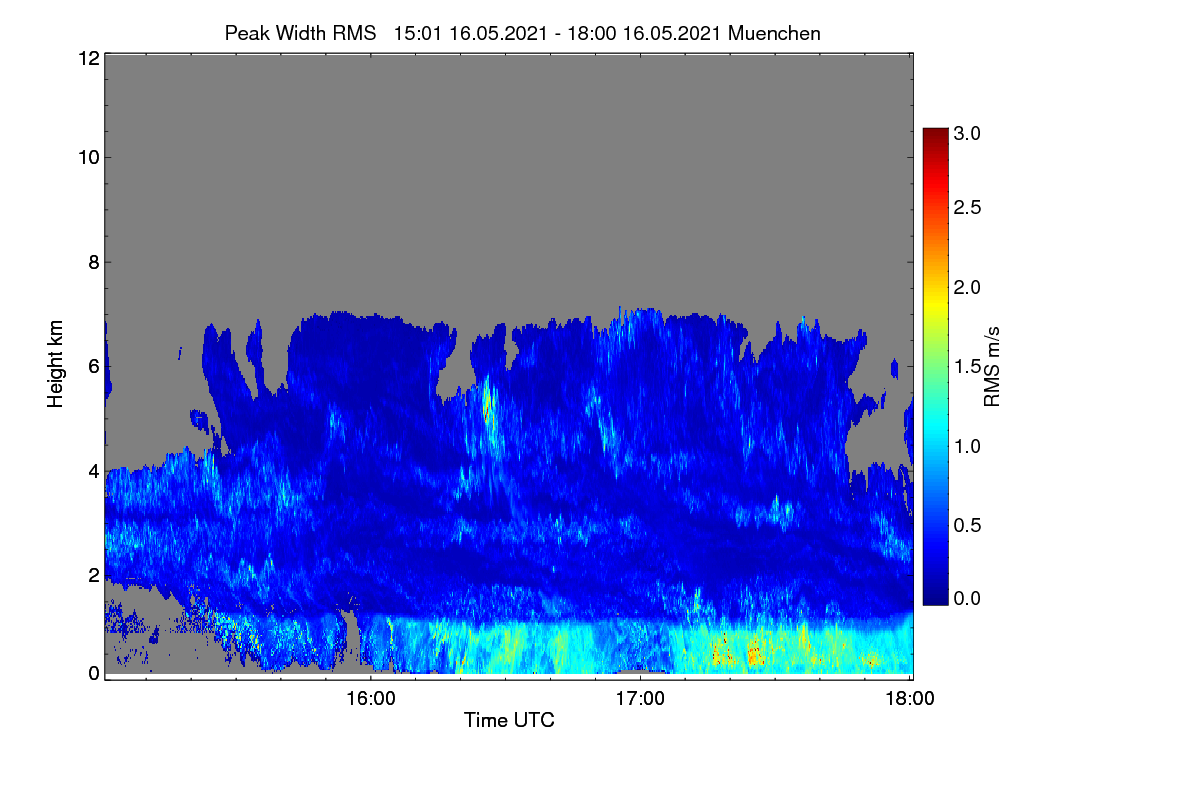Viewport: 1200px width, 800px height.
Task: Click the colorbar value 0.0
Action: click(967, 598)
